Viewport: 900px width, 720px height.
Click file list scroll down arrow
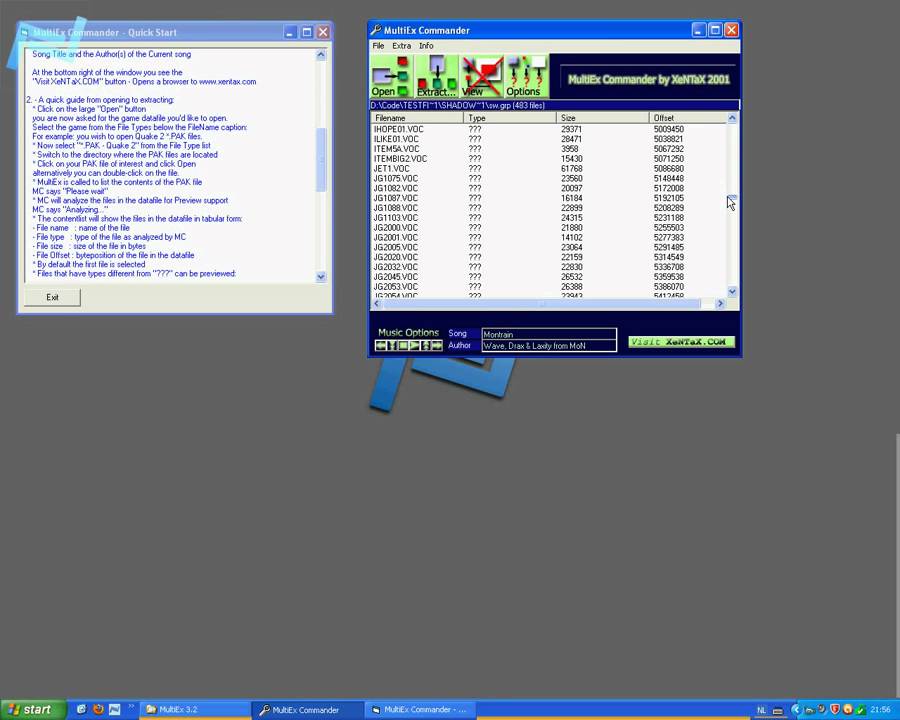pos(732,292)
